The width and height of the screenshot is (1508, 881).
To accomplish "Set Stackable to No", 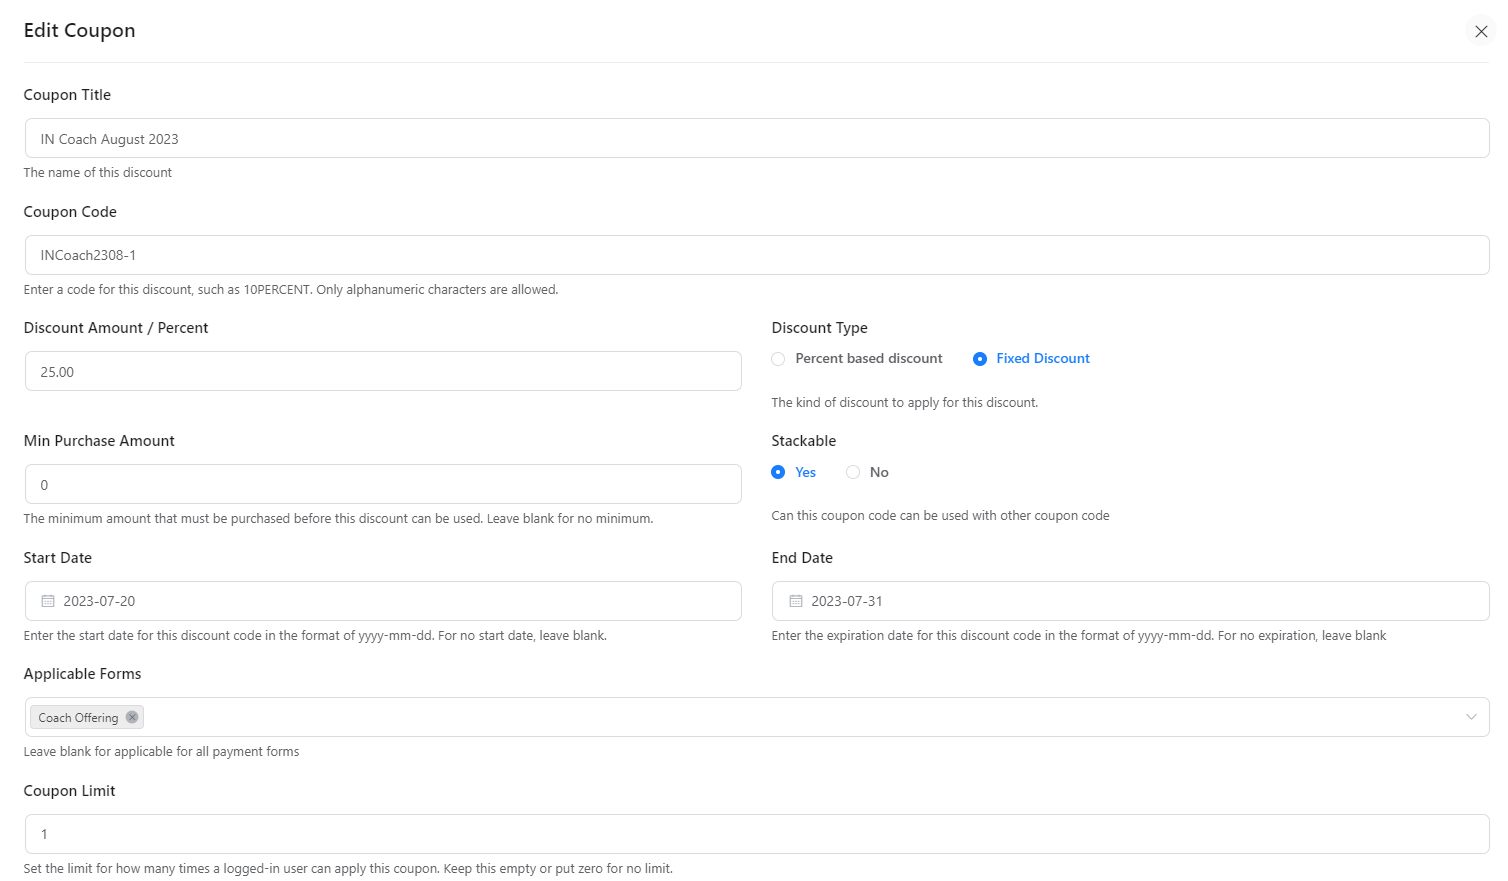I will click(x=853, y=471).
